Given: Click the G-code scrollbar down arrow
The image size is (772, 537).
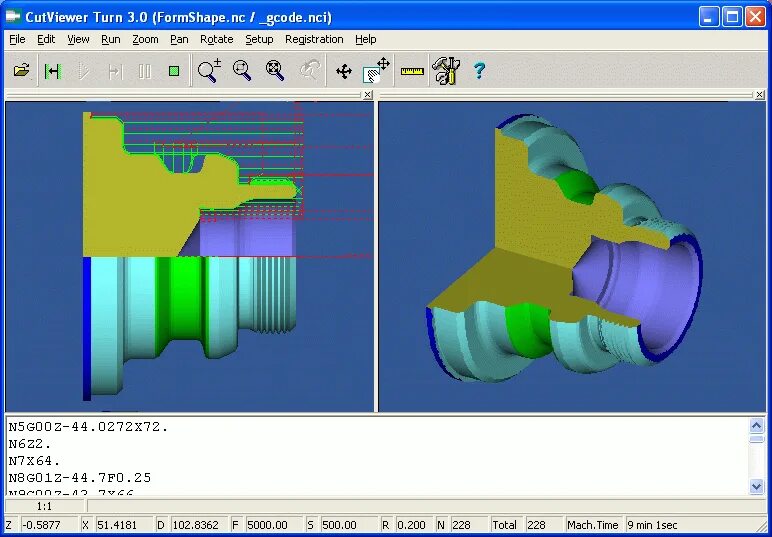Looking at the screenshot, I should 757,486.
